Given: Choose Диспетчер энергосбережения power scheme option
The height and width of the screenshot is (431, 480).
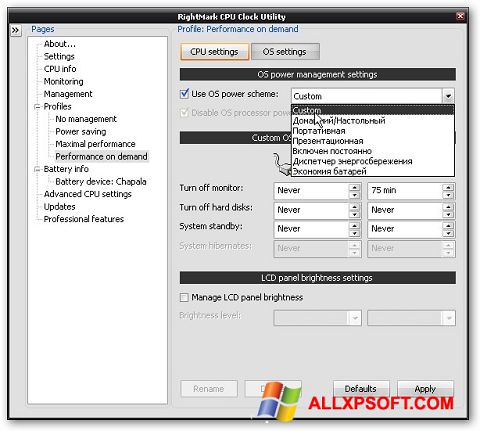Looking at the screenshot, I should tap(373, 161).
